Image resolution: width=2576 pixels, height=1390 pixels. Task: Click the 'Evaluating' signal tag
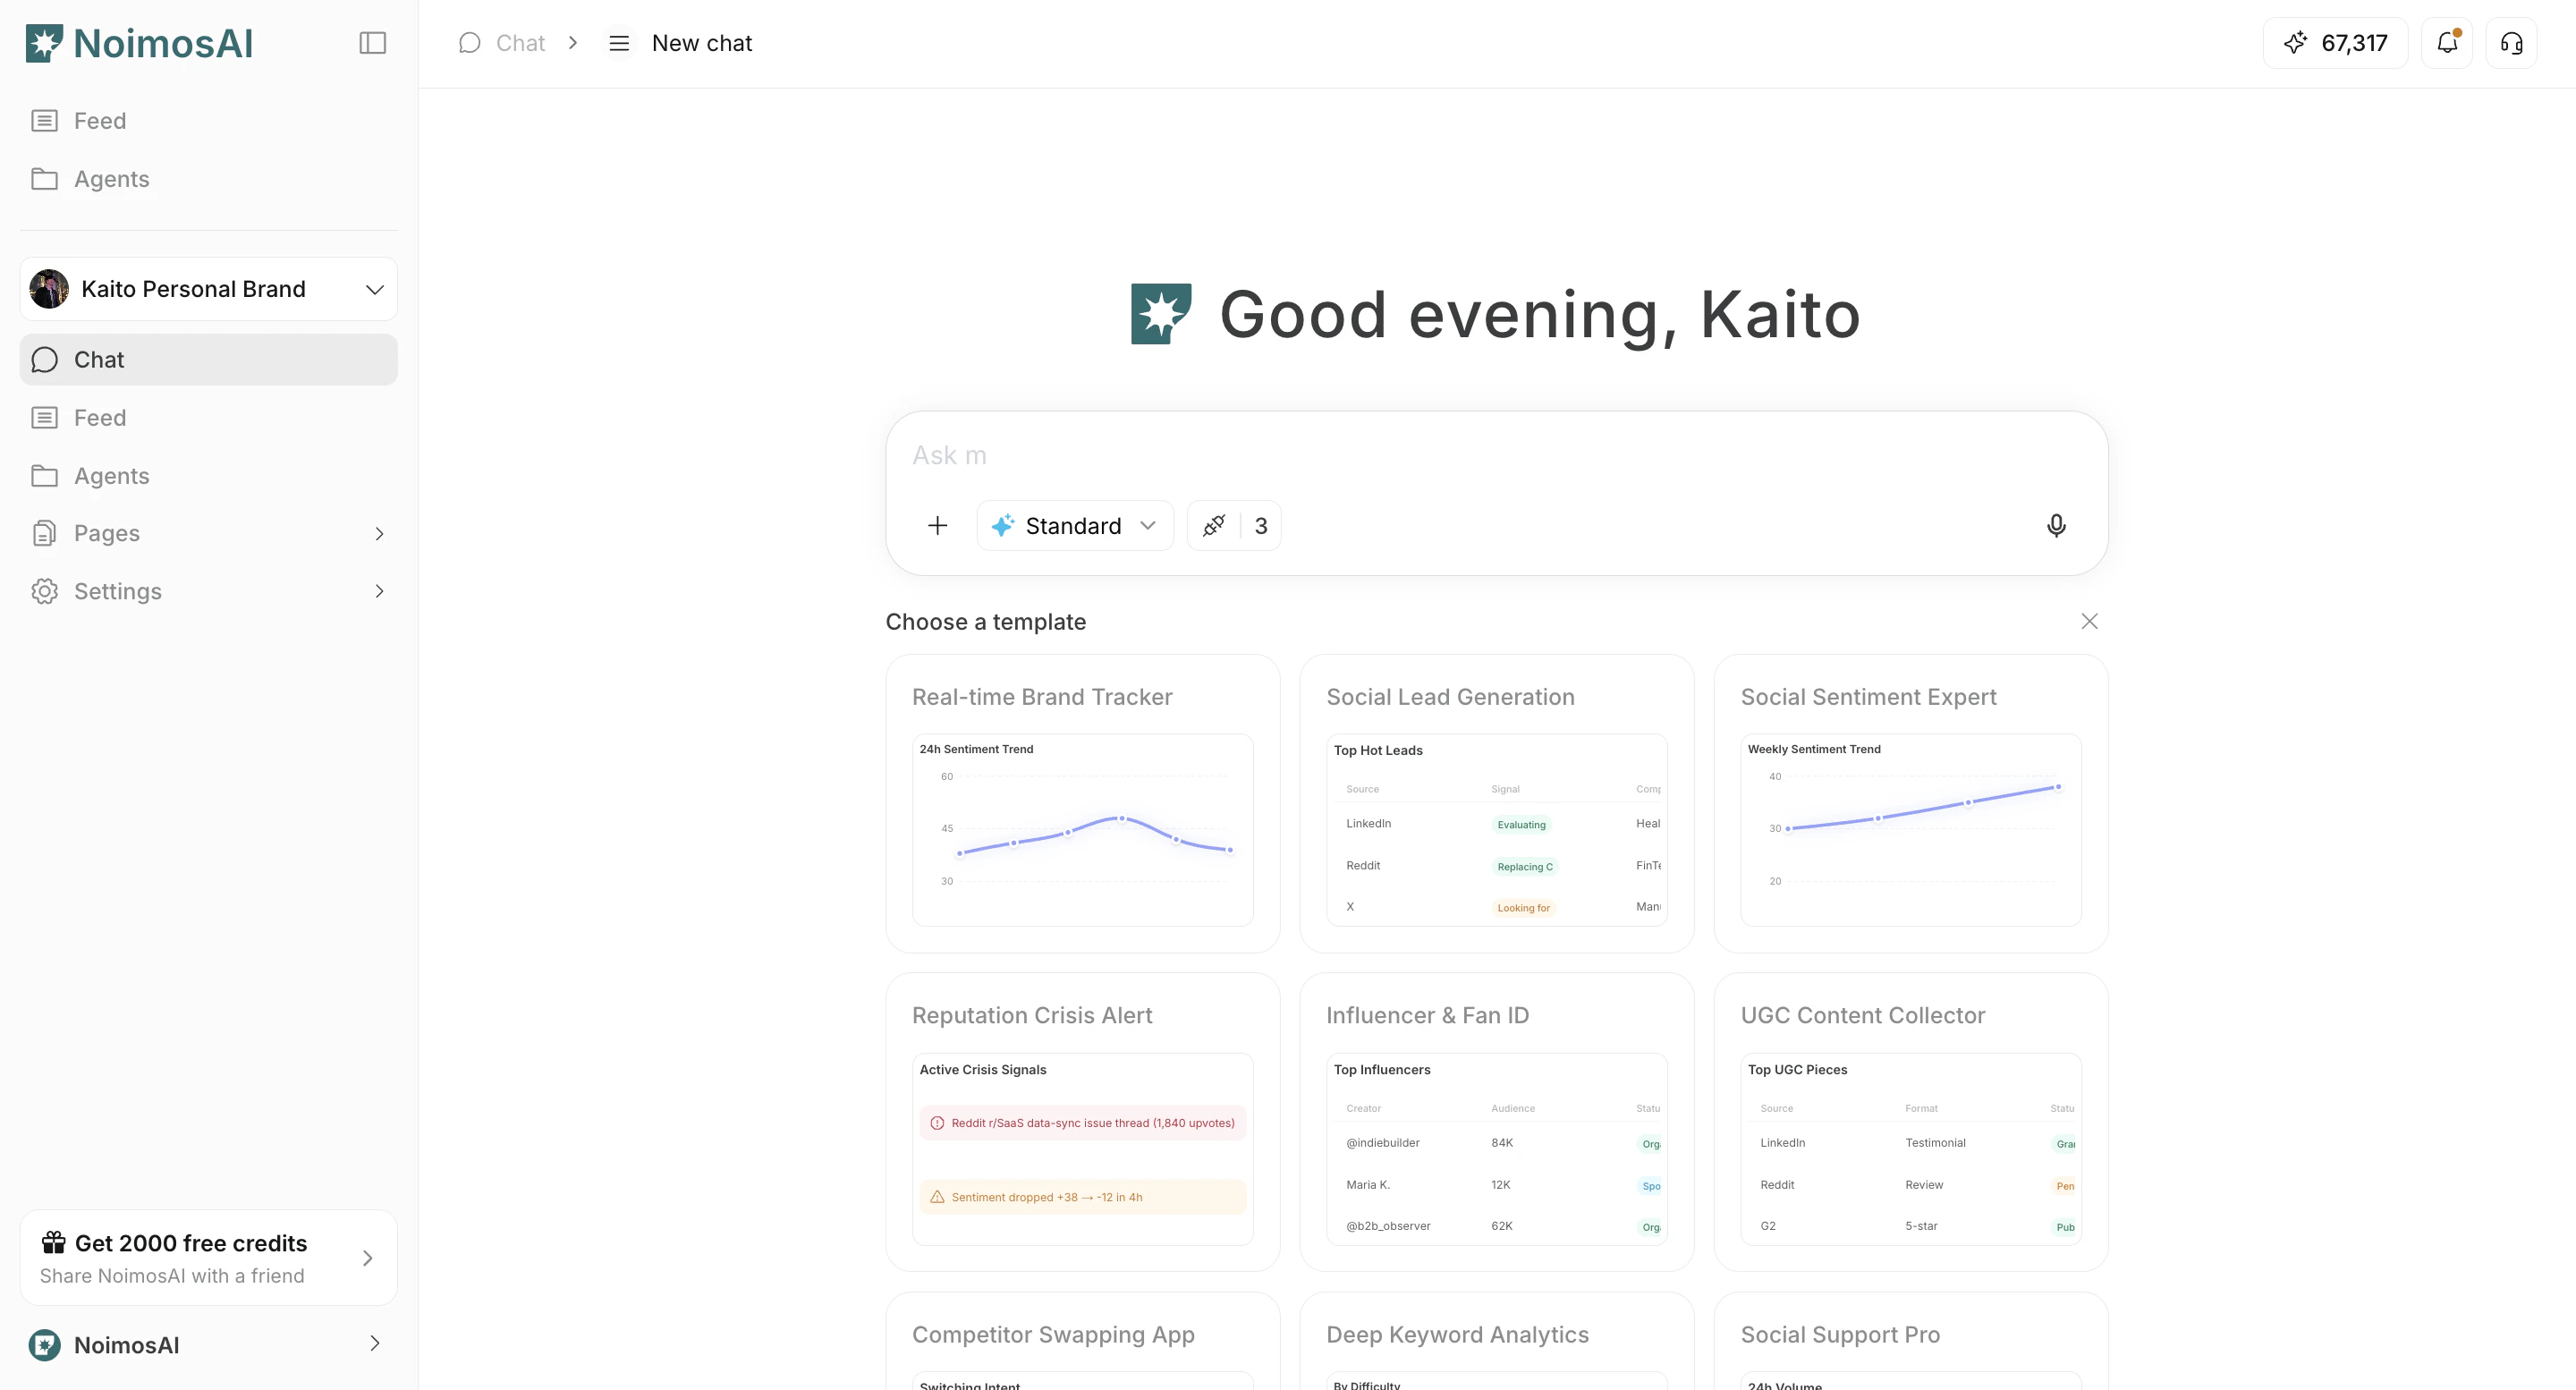click(1521, 825)
